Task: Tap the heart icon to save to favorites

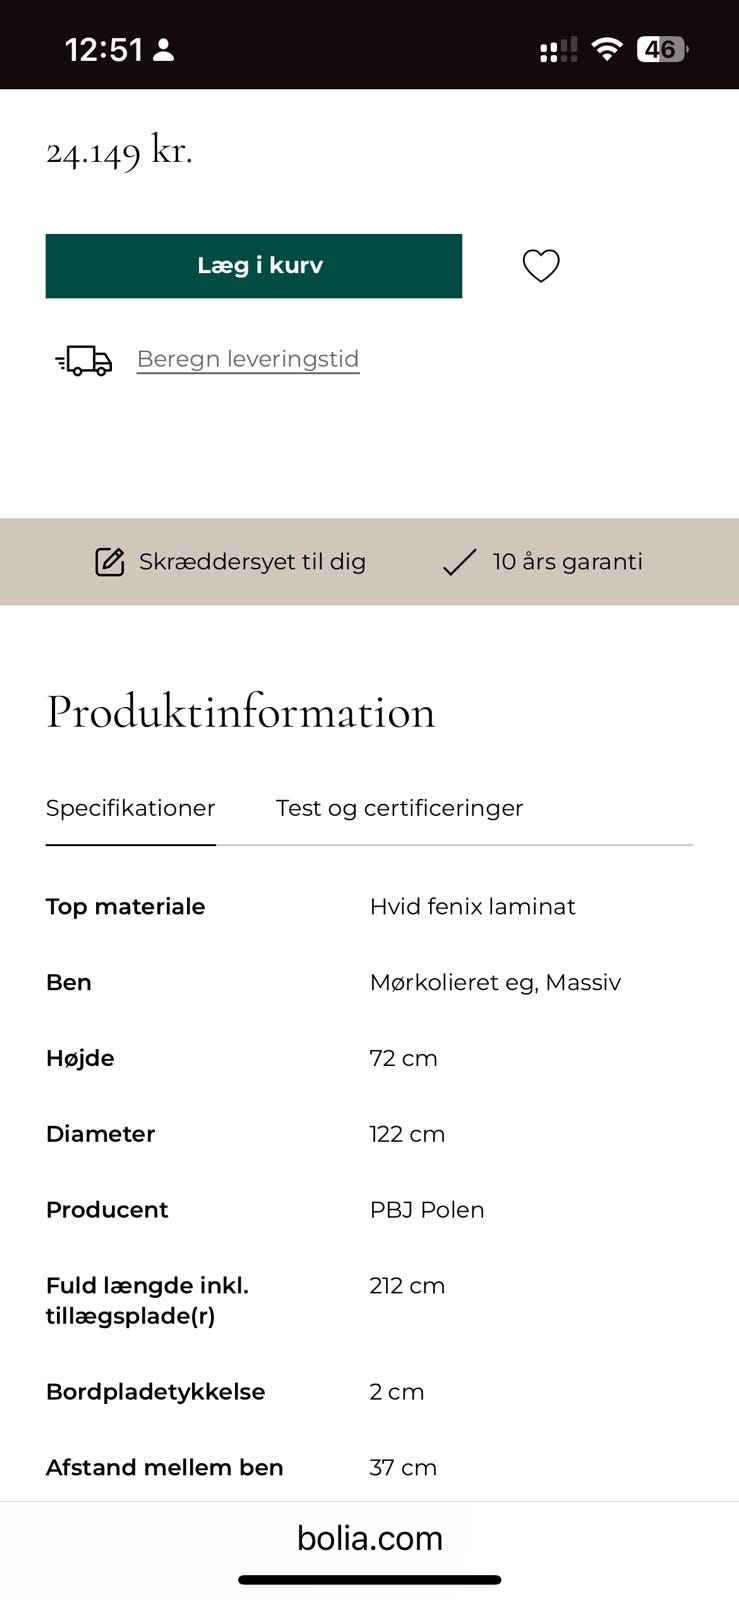Action: (x=541, y=266)
